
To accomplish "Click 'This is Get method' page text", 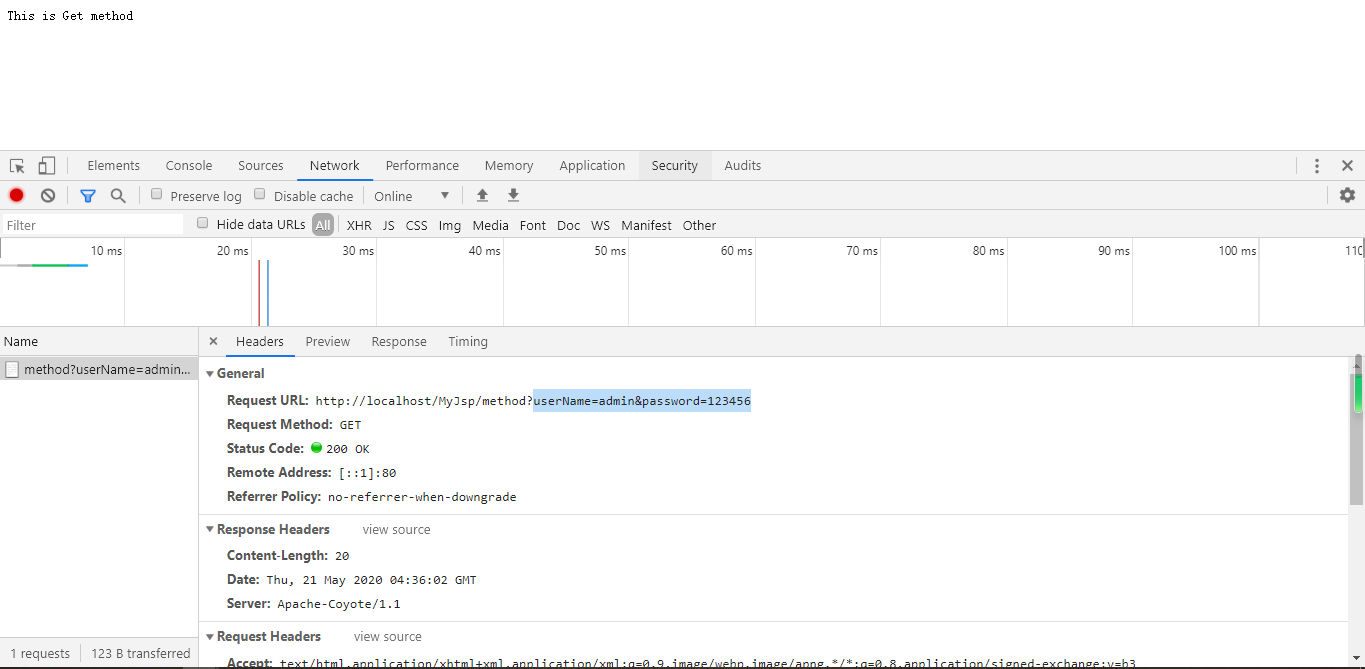I will point(70,16).
